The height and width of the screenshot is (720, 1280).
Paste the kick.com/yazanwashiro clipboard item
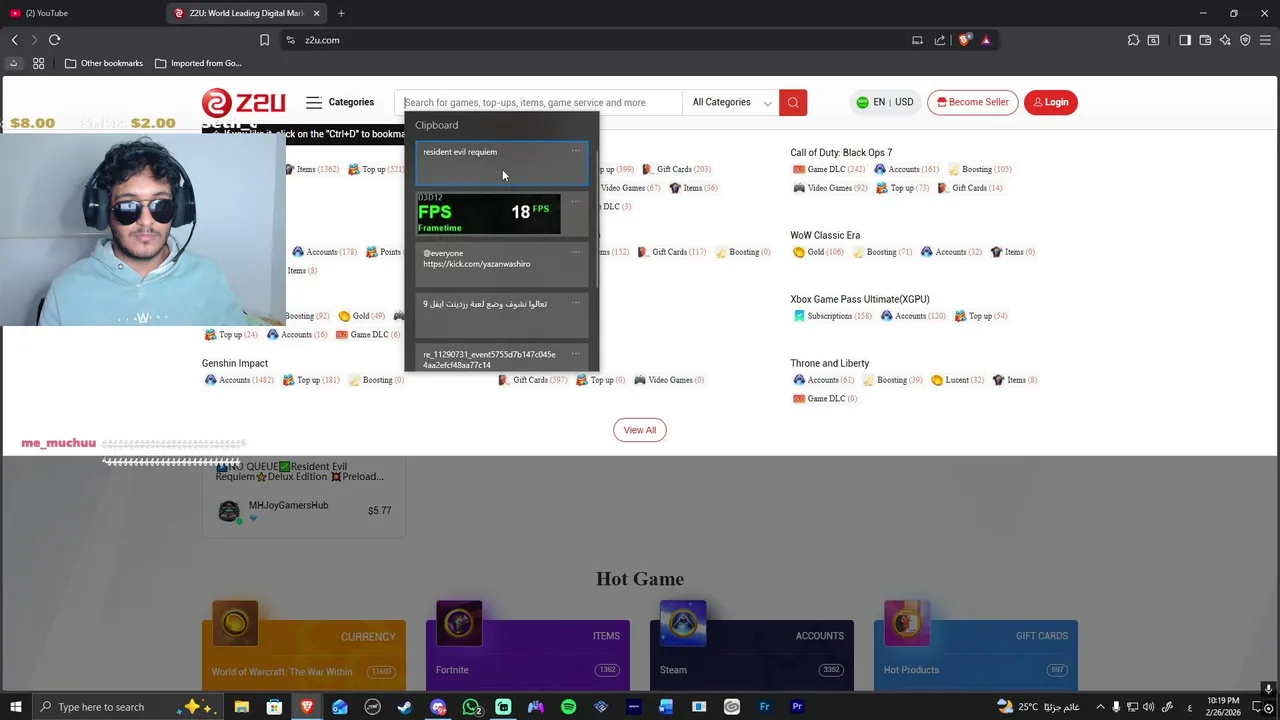pos(502,264)
